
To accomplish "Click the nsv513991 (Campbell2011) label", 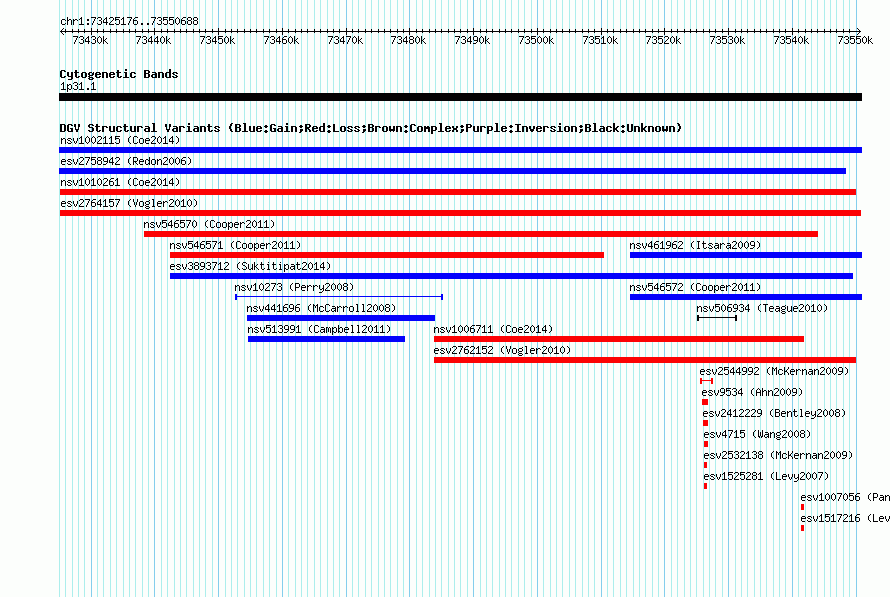I will [x=319, y=329].
